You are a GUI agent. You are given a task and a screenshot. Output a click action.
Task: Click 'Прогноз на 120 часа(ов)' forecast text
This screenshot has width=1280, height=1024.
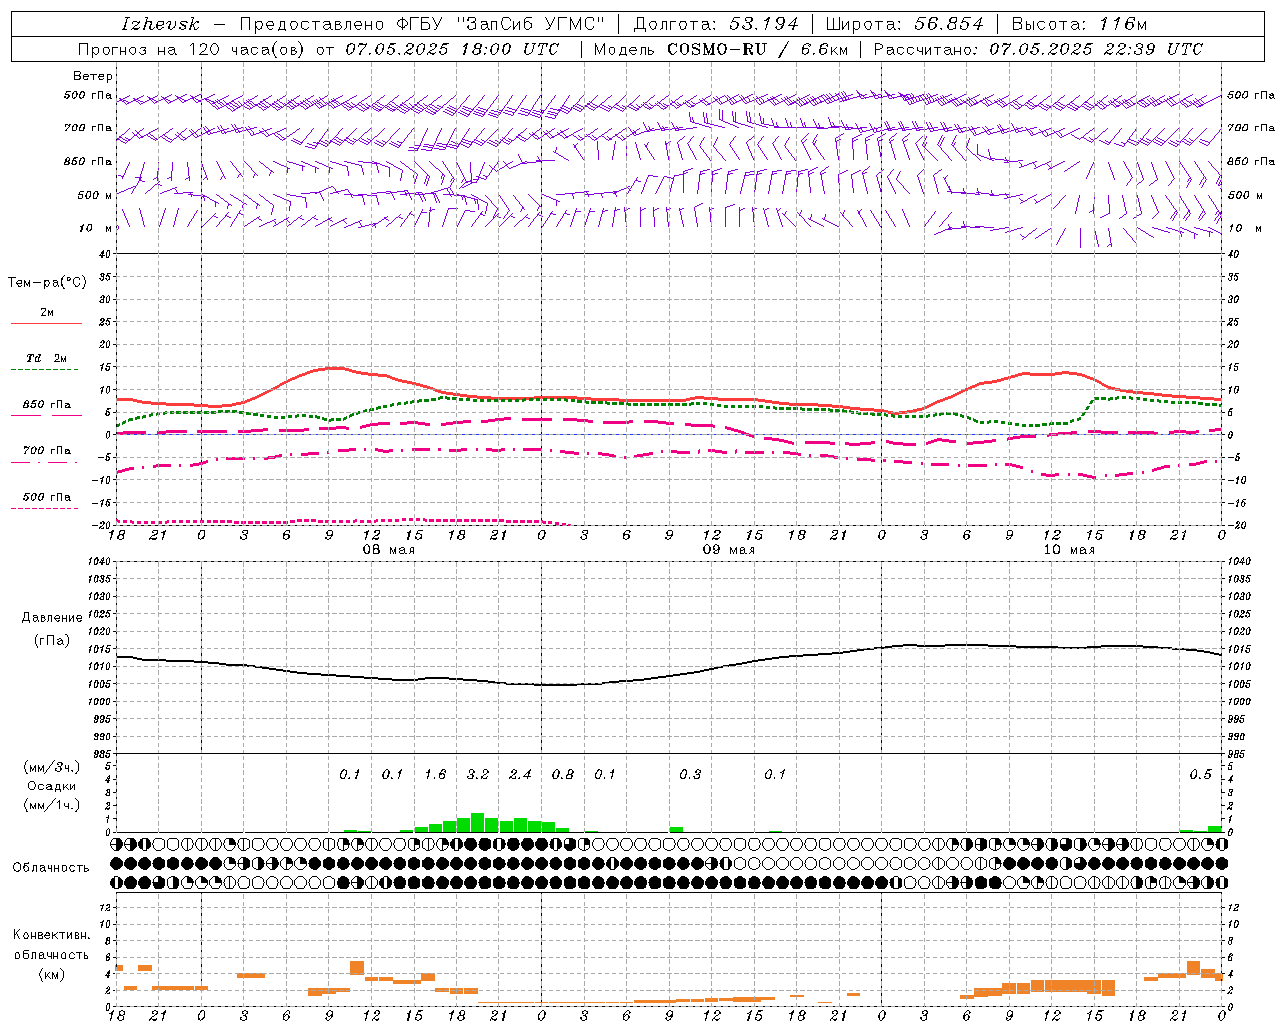point(192,49)
